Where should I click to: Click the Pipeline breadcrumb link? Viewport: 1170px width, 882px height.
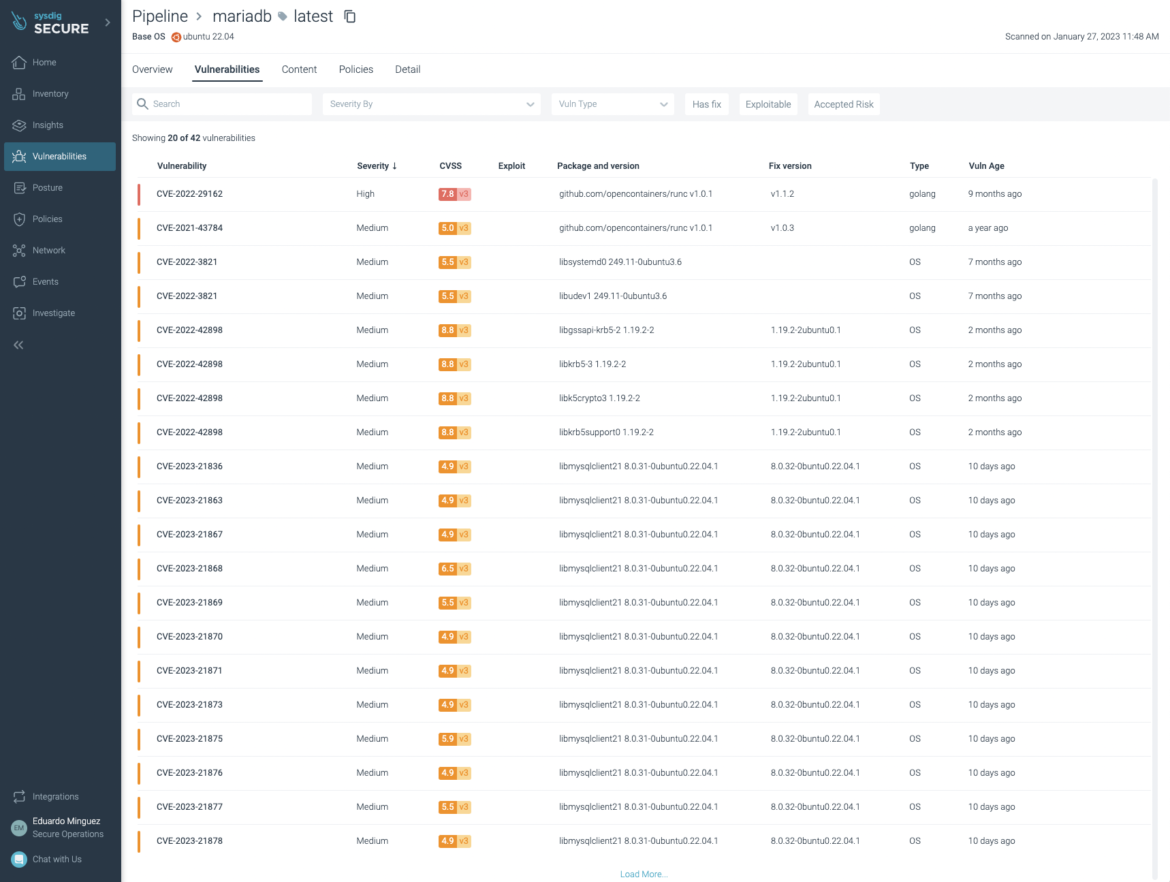pos(160,16)
